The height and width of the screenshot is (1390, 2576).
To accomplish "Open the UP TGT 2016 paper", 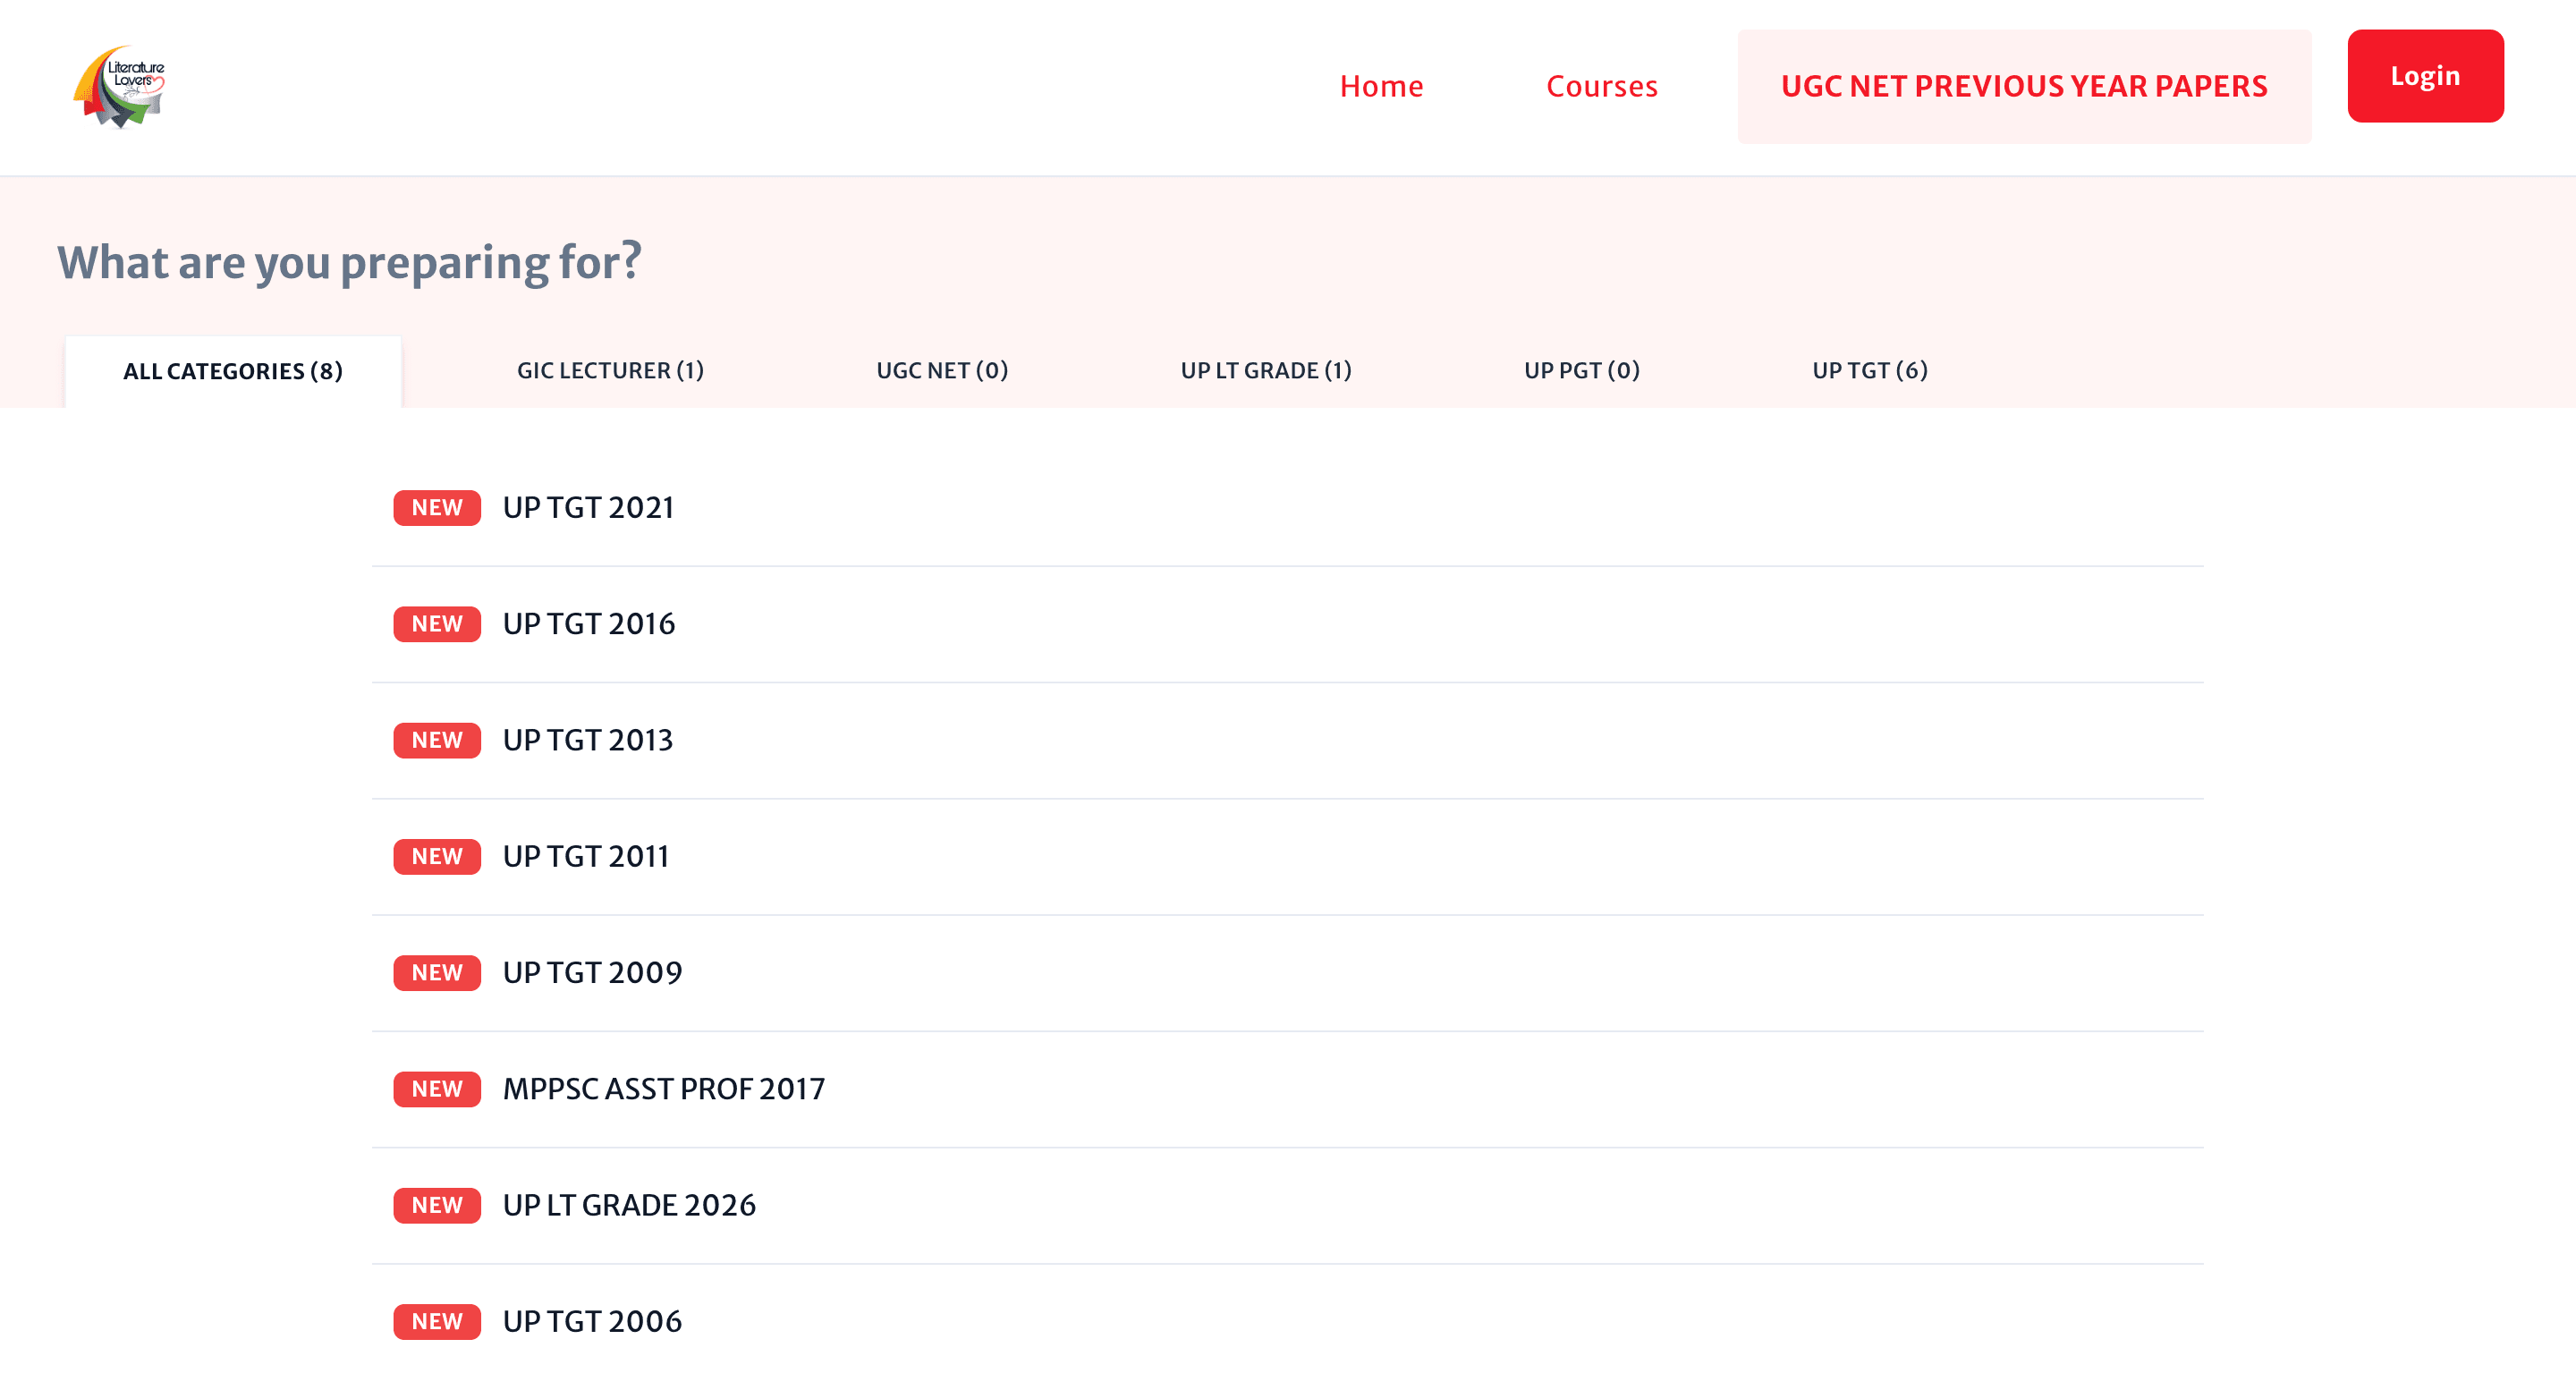I will coord(588,624).
